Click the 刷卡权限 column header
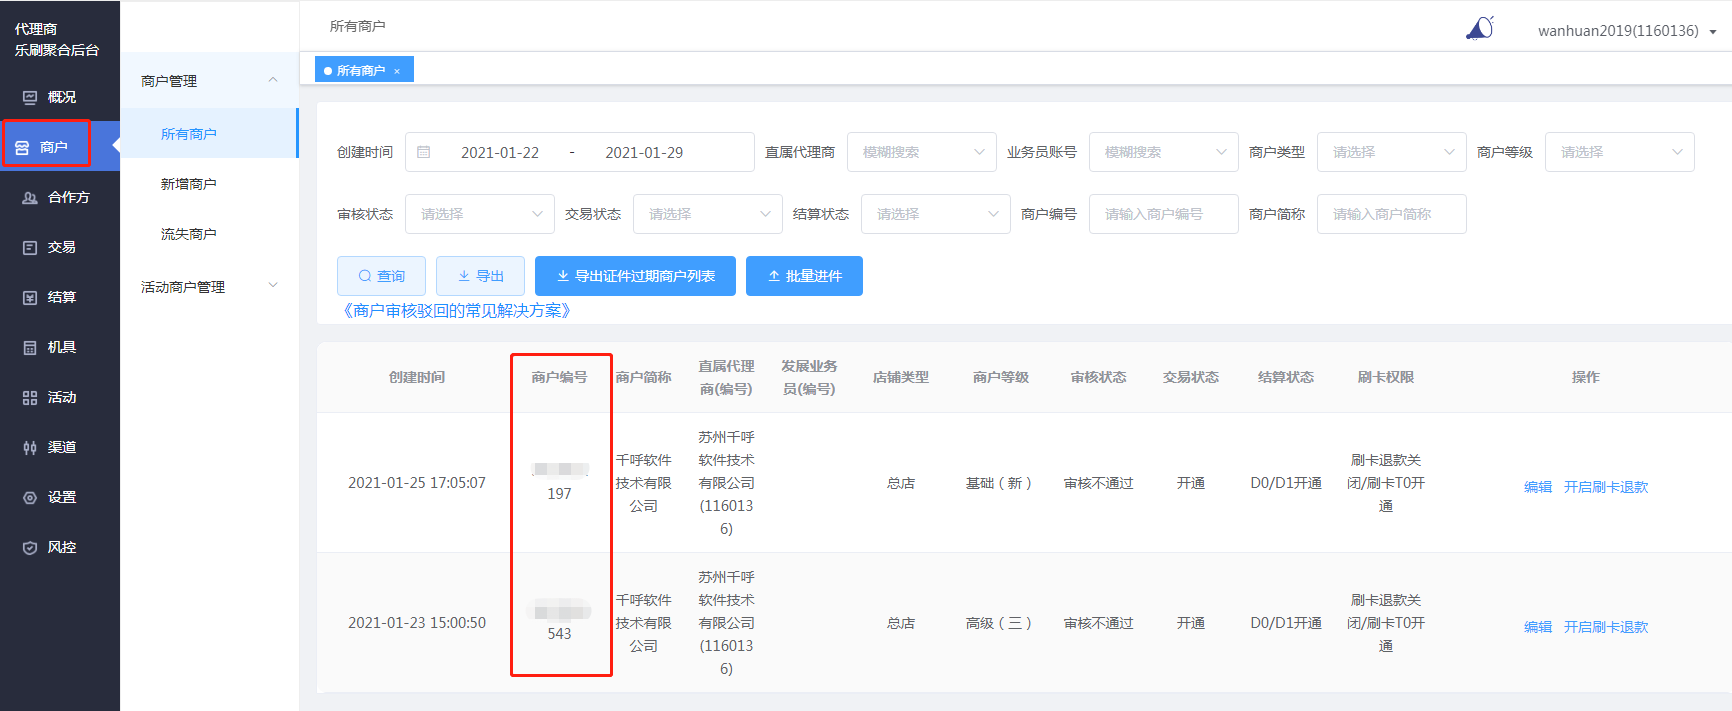The height and width of the screenshot is (711, 1732). click(1386, 377)
